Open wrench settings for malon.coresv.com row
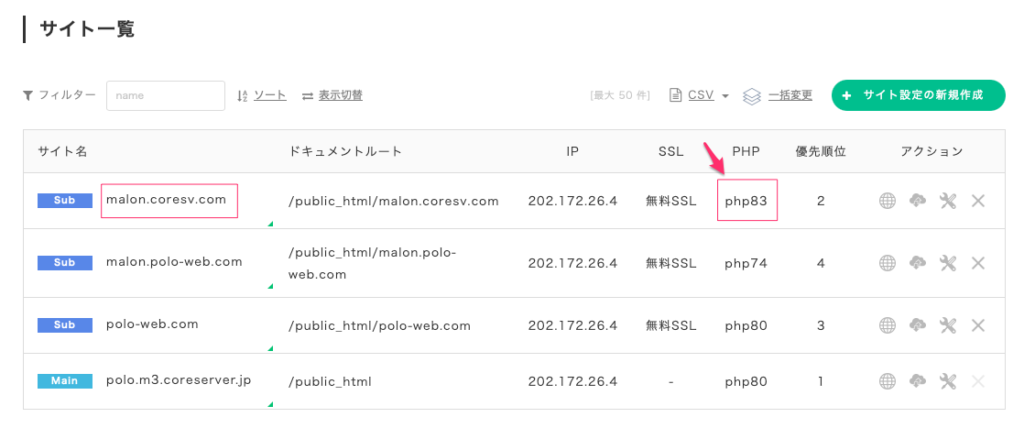The width and height of the screenshot is (1024, 428). (948, 201)
